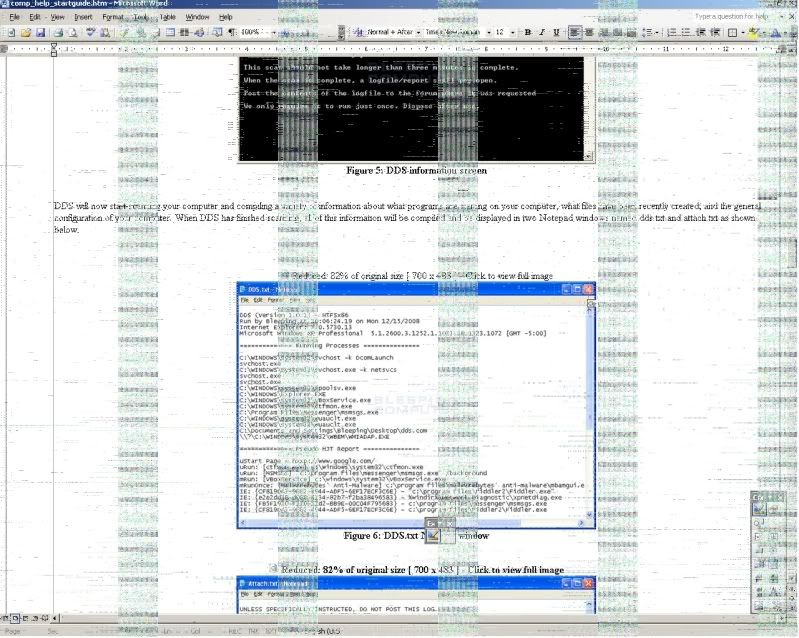
Task: Open the 100% zoom dropdown
Action: coord(274,33)
